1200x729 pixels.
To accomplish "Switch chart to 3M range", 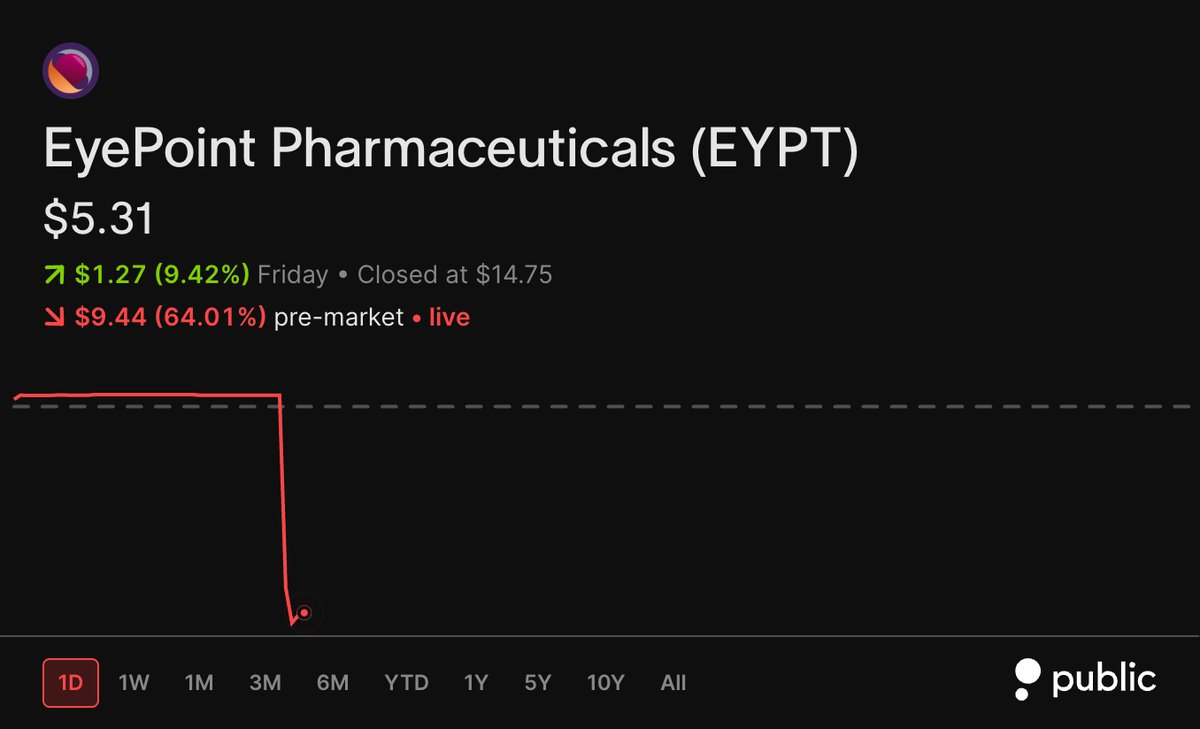I will coord(265,683).
